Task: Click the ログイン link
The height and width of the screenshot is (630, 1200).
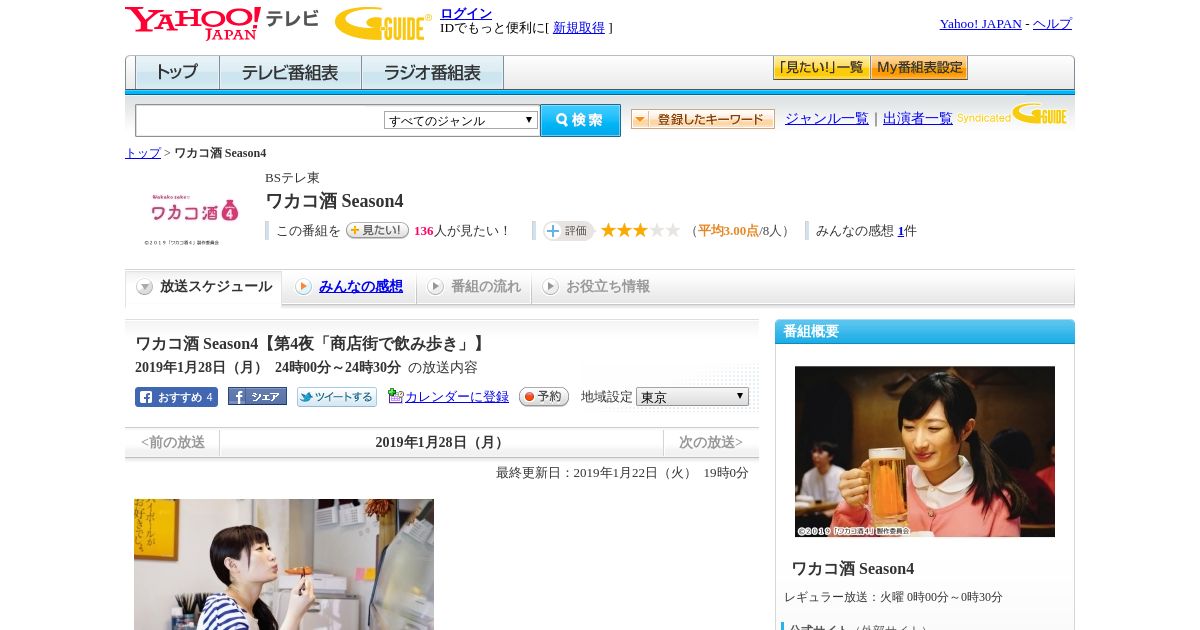Action: point(466,13)
